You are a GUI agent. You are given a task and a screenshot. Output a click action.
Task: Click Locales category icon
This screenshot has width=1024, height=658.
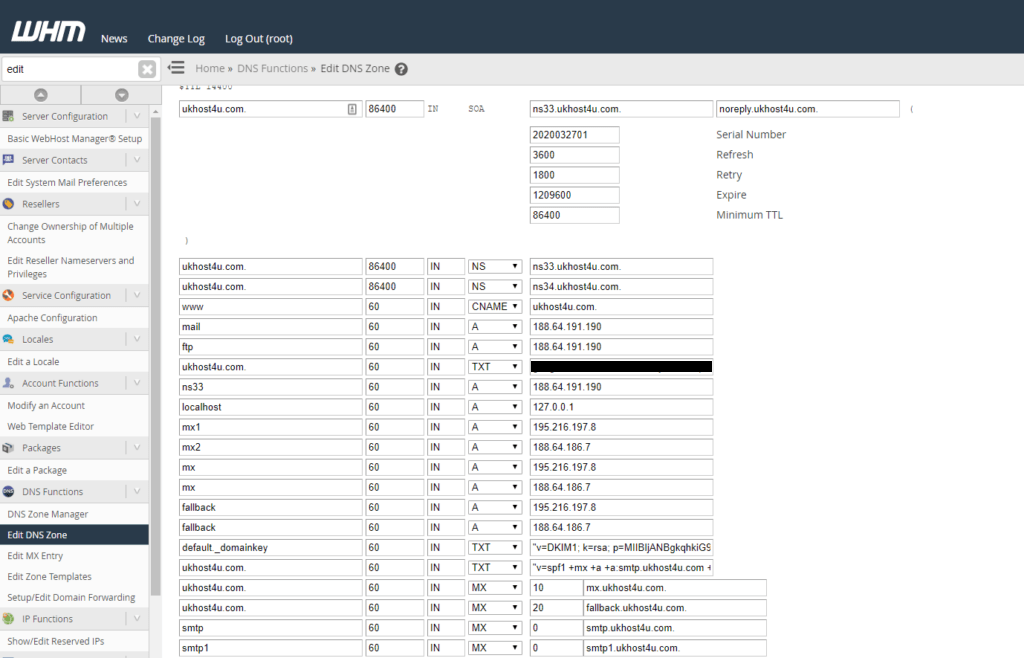[8, 339]
